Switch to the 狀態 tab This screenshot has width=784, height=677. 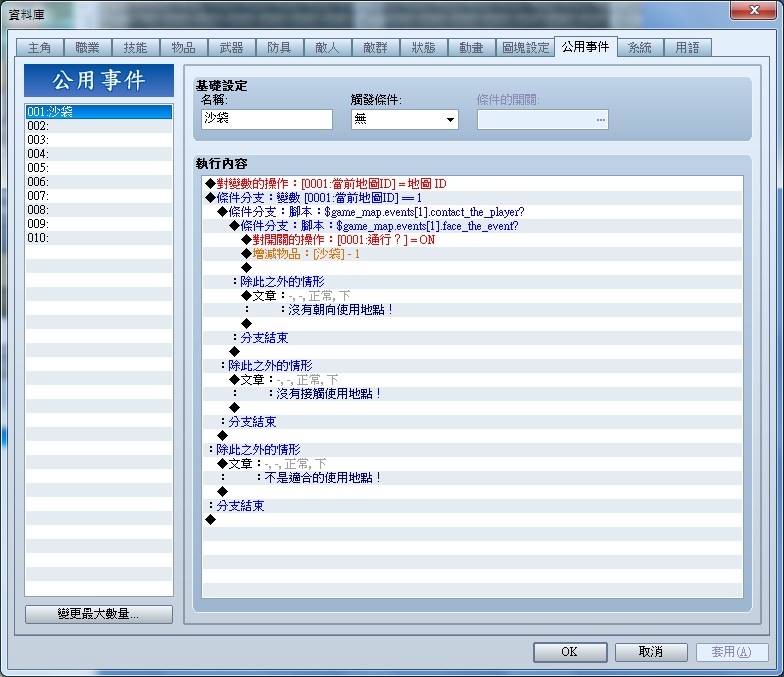coord(424,48)
